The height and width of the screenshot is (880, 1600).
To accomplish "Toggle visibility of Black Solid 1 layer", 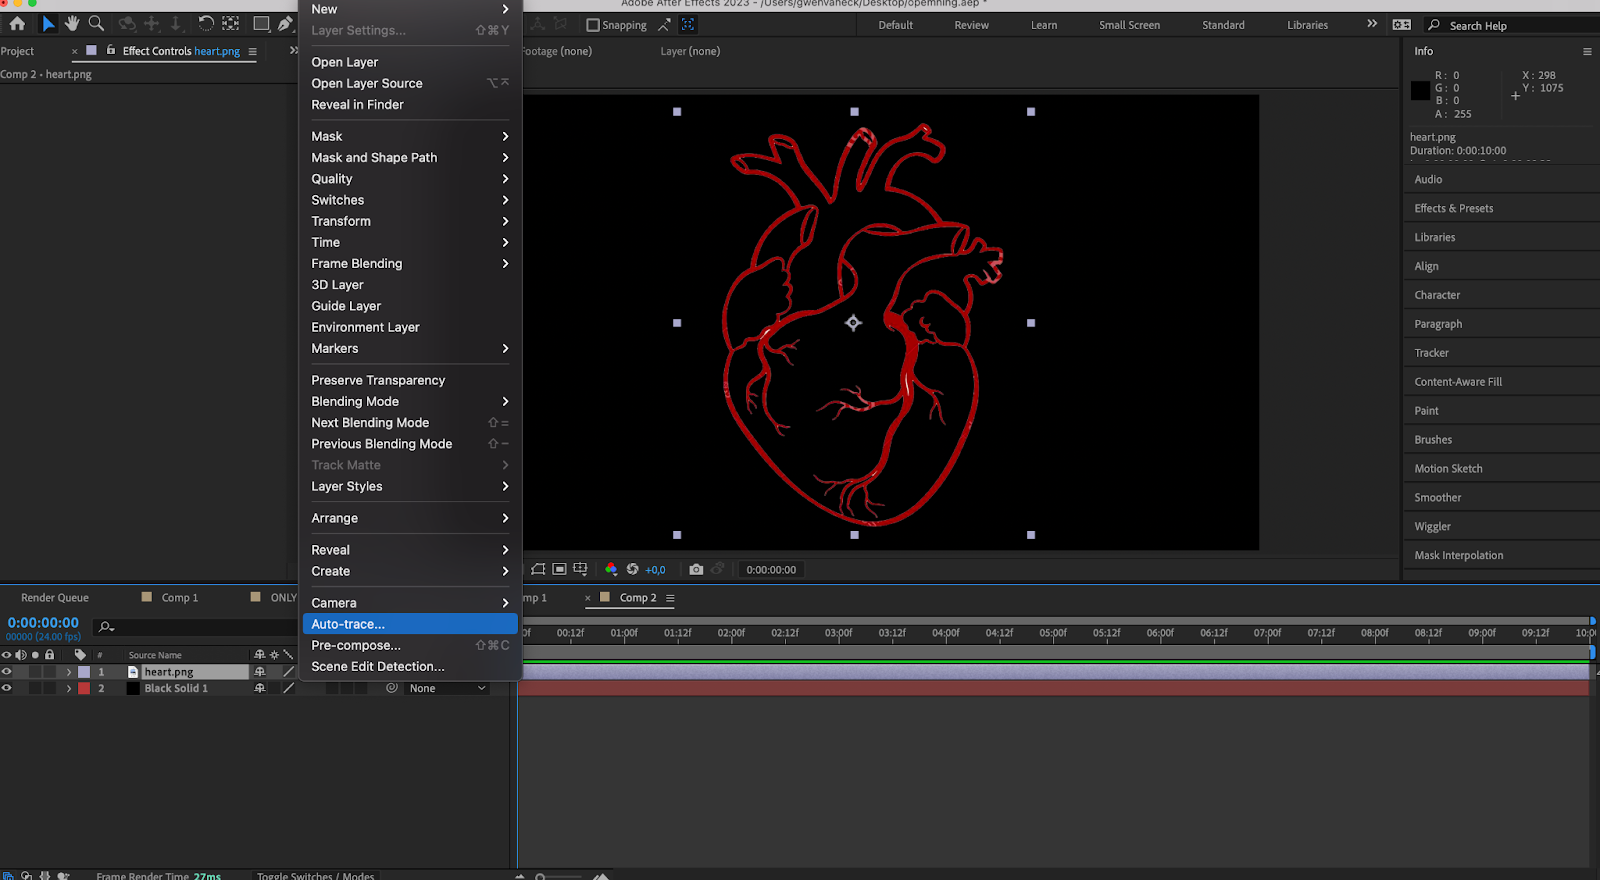I will (7, 688).
